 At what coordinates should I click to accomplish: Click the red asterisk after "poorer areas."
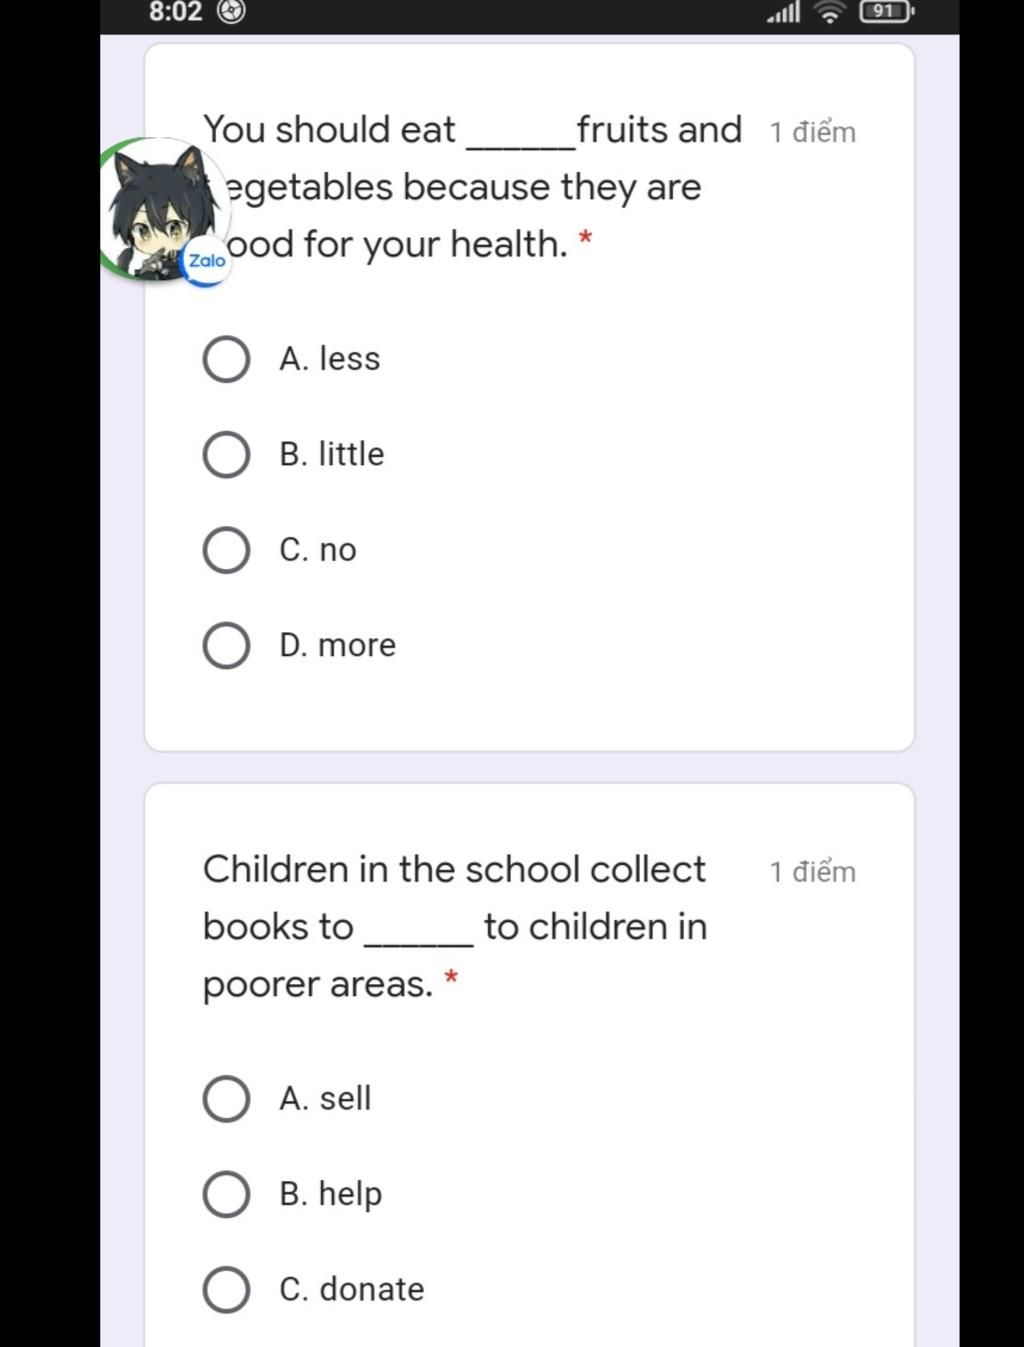tap(452, 977)
